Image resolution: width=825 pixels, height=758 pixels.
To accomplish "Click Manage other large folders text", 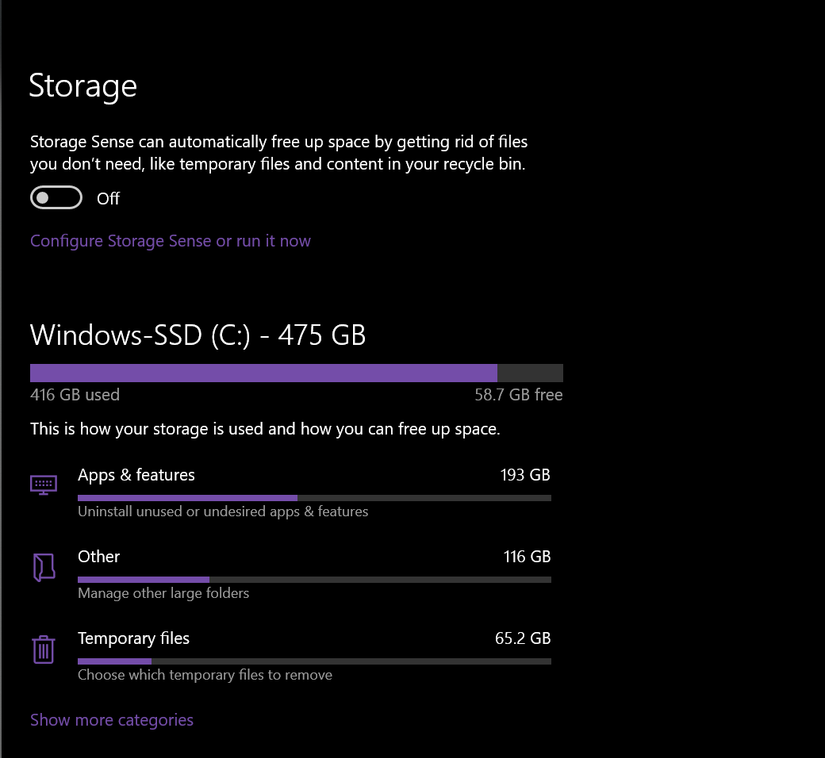I will (163, 593).
